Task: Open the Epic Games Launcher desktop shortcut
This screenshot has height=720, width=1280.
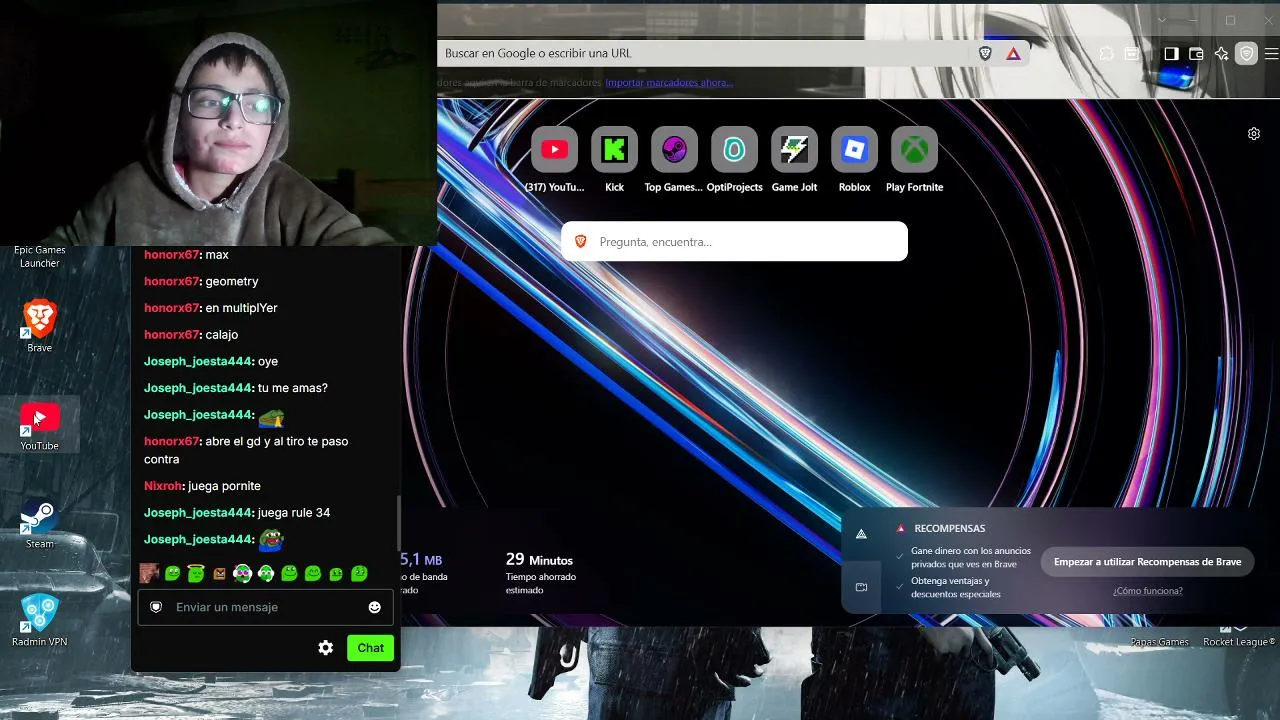Action: [39, 257]
